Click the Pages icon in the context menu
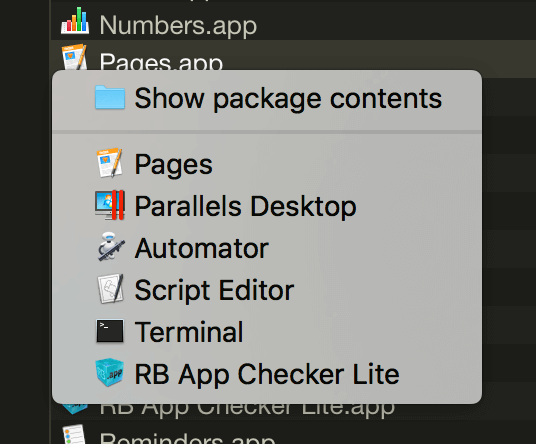Screen dimensions: 536x444 [x=110, y=163]
